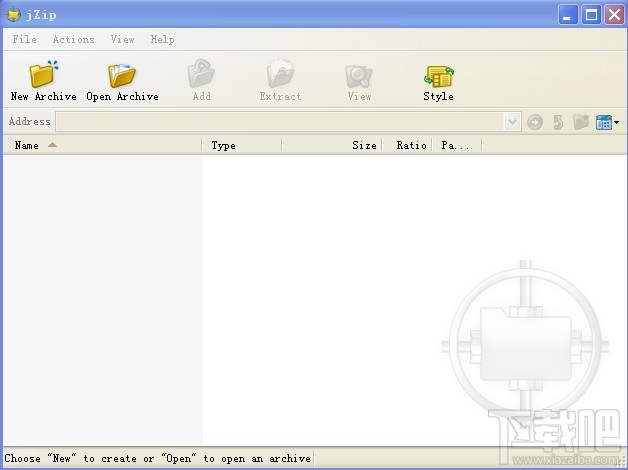Open the view mode dropdown icon
The image size is (628, 470).
tap(607, 122)
